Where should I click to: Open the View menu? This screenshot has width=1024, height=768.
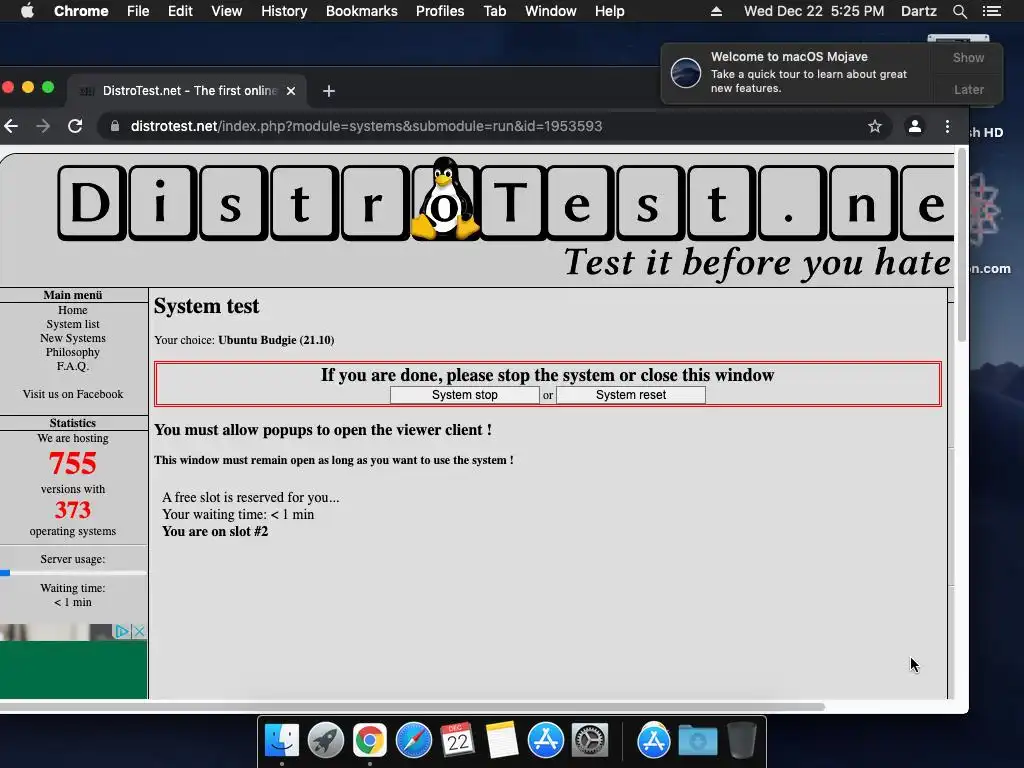pos(227,11)
